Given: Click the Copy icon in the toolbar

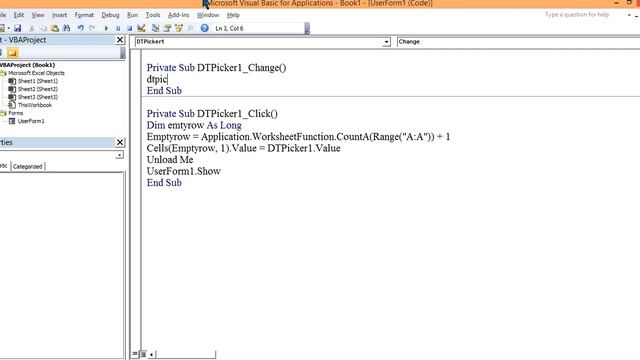Looking at the screenshot, I should (x=43, y=28).
